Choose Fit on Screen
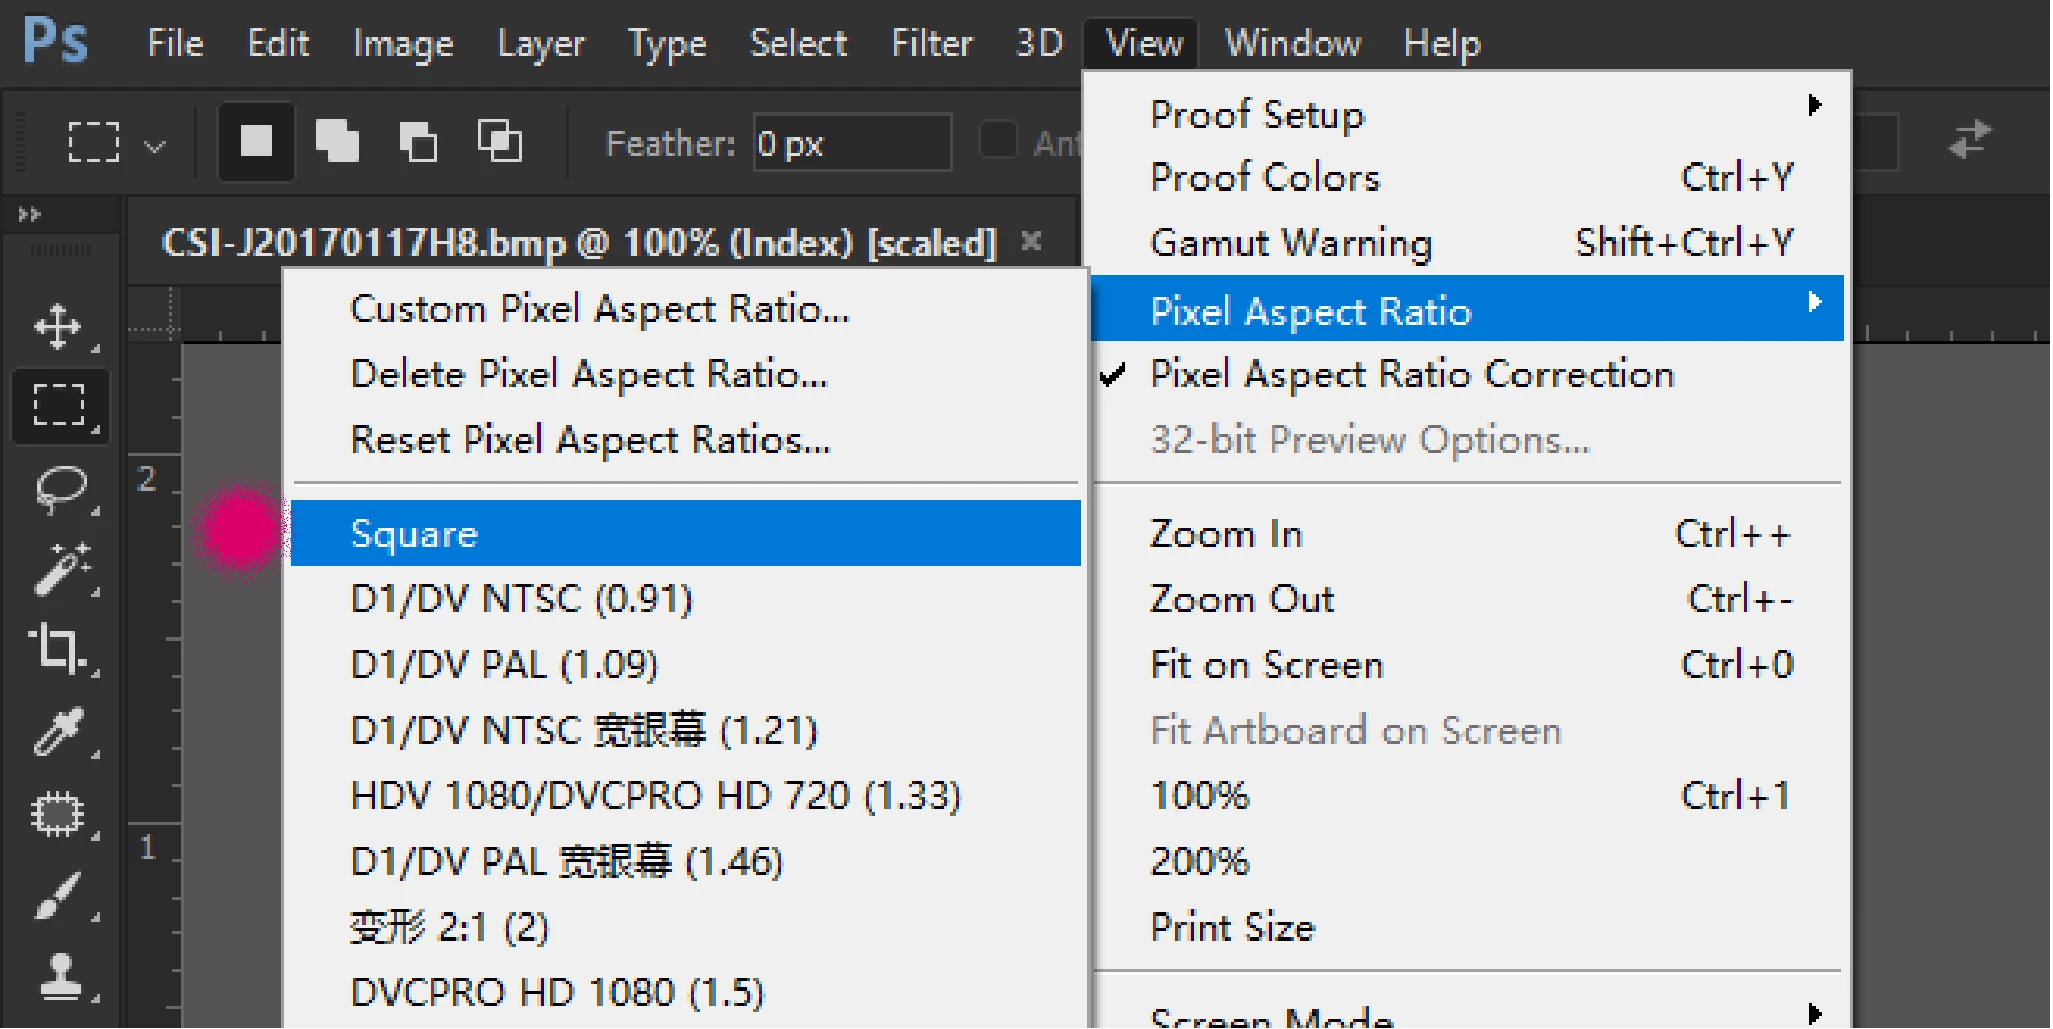 1466,665
